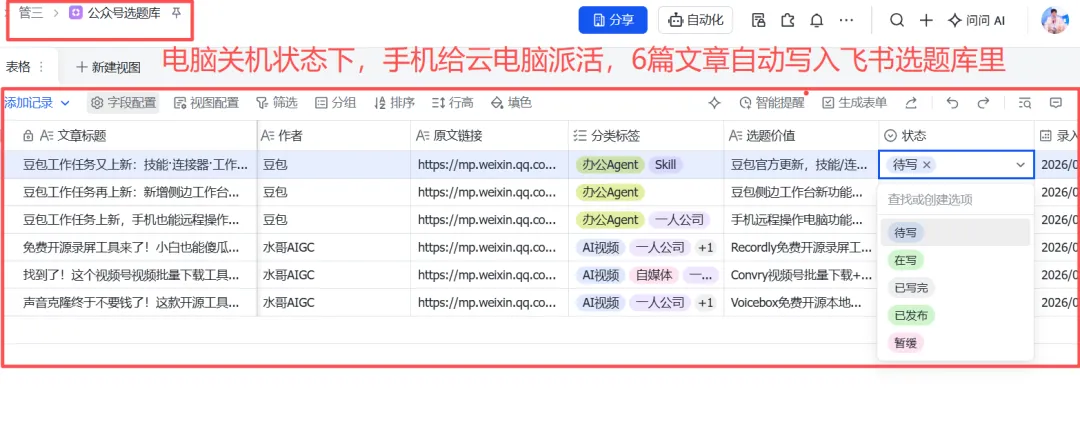1080x431 pixels.
Task: Click the find-in-table search icon
Action: 1026,103
